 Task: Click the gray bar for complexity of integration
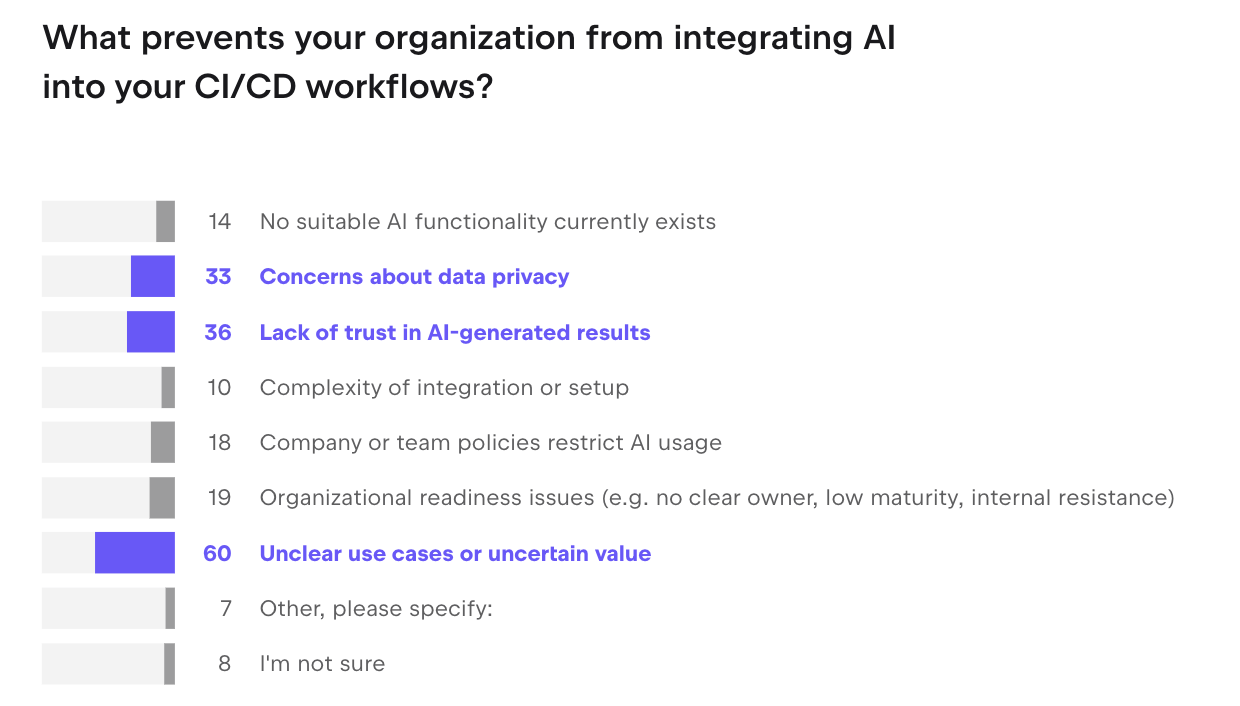(168, 387)
